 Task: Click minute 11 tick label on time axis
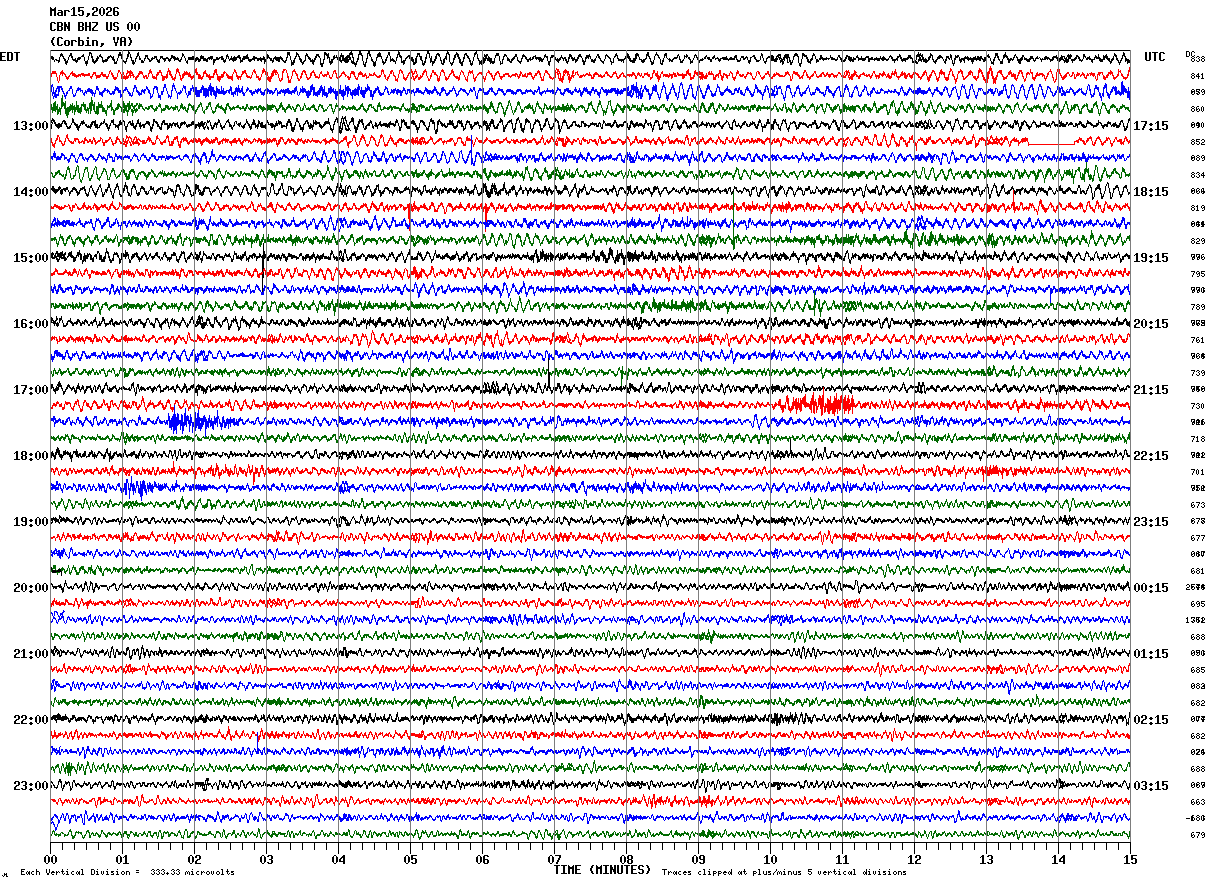tap(842, 859)
